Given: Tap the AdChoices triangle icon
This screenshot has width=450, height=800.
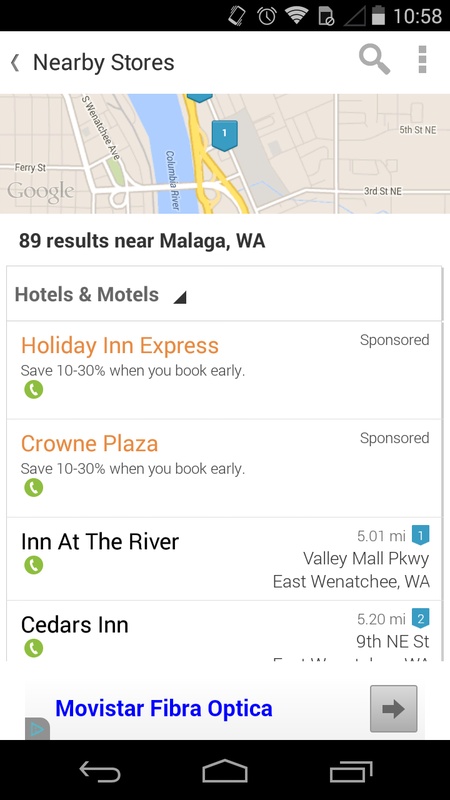Looking at the screenshot, I should [x=37, y=730].
